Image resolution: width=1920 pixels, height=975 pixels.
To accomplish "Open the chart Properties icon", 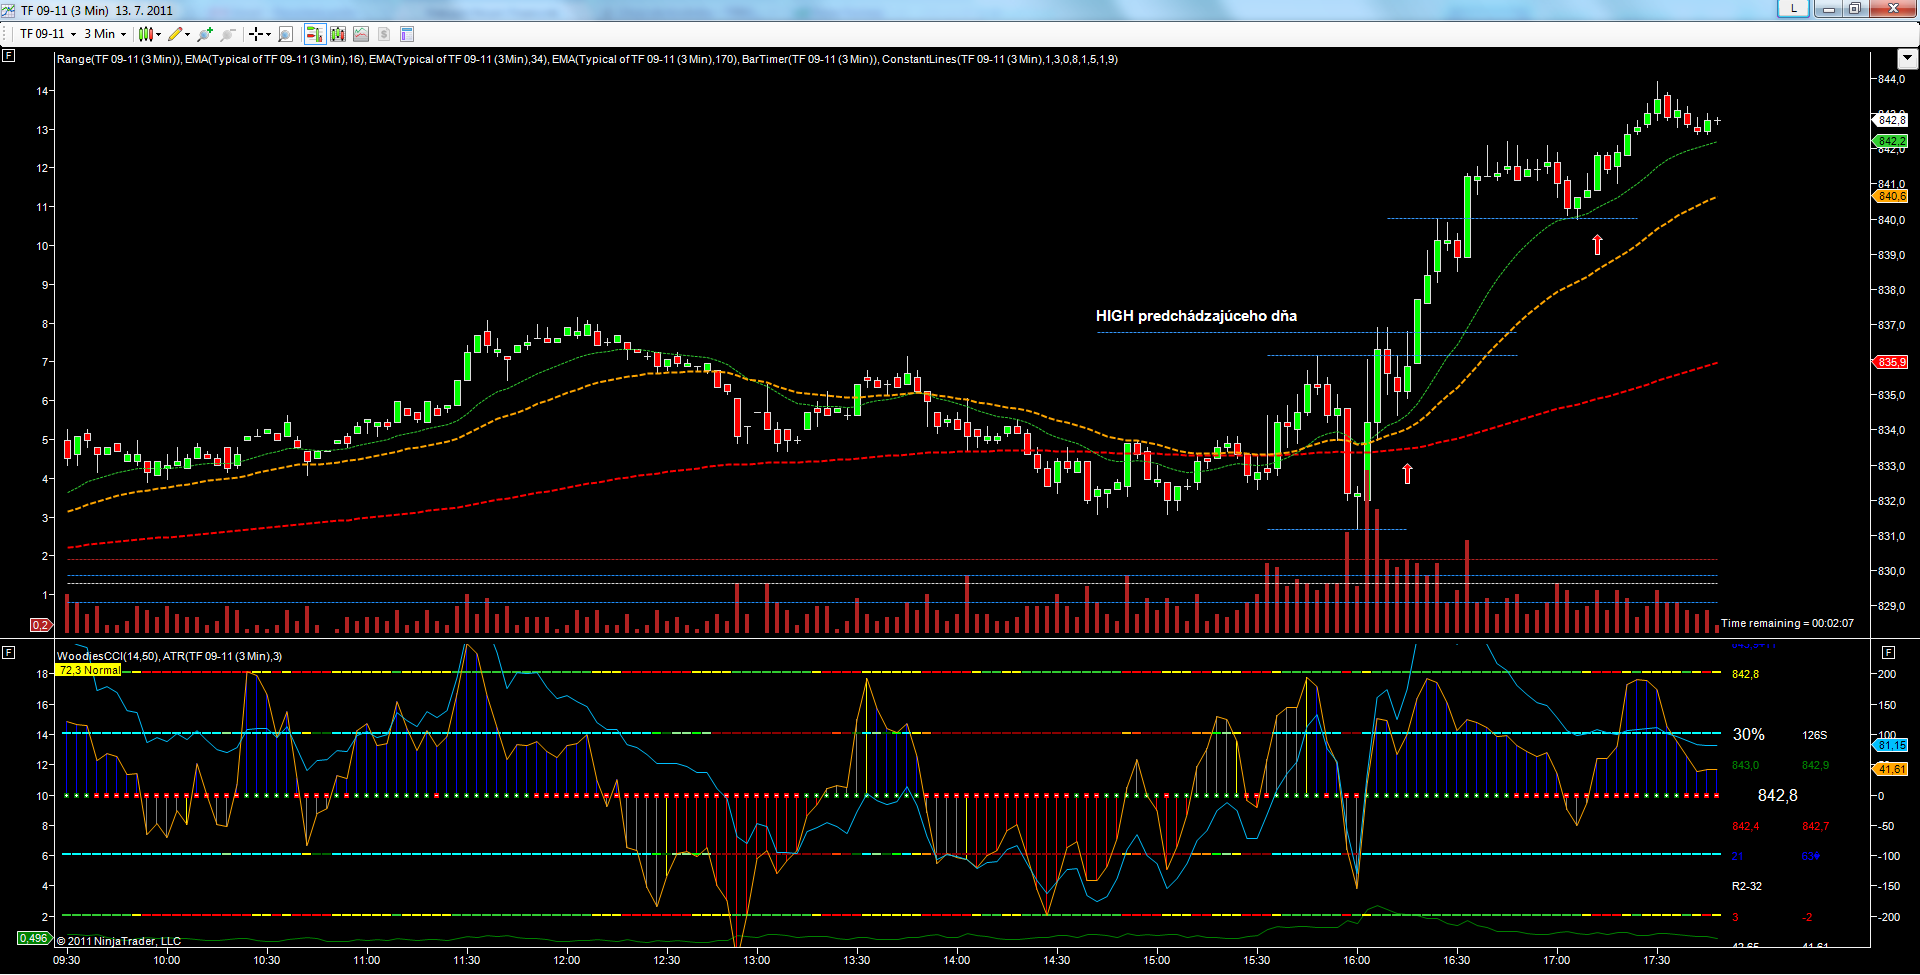I will pyautogui.click(x=407, y=34).
